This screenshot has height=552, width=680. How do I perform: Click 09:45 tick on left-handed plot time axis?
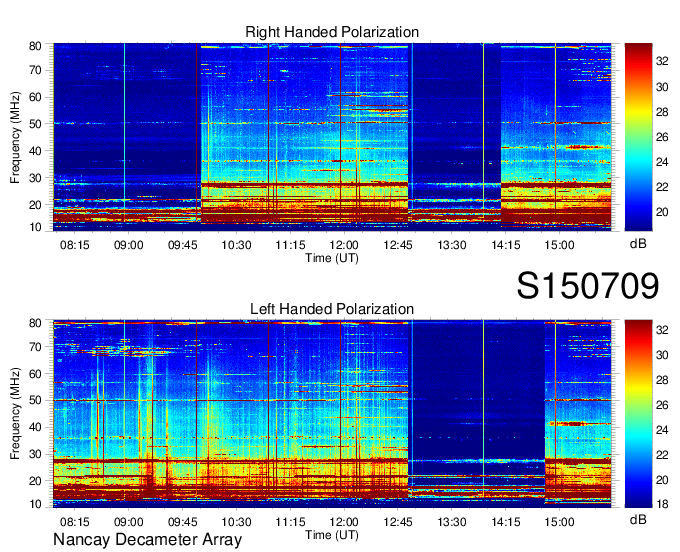coord(183,522)
